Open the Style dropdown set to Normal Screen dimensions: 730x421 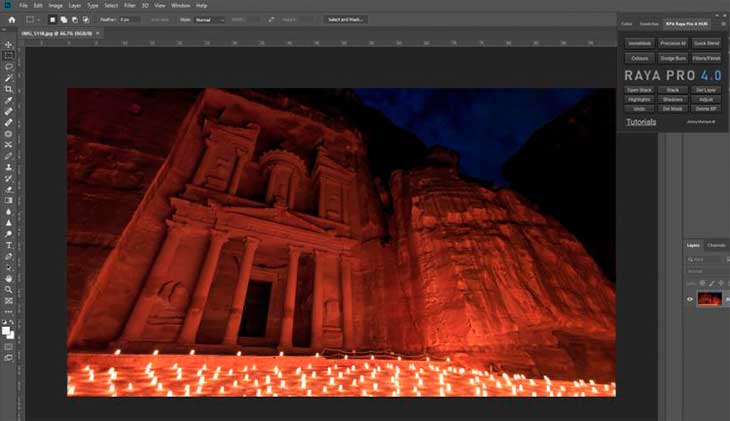210,20
